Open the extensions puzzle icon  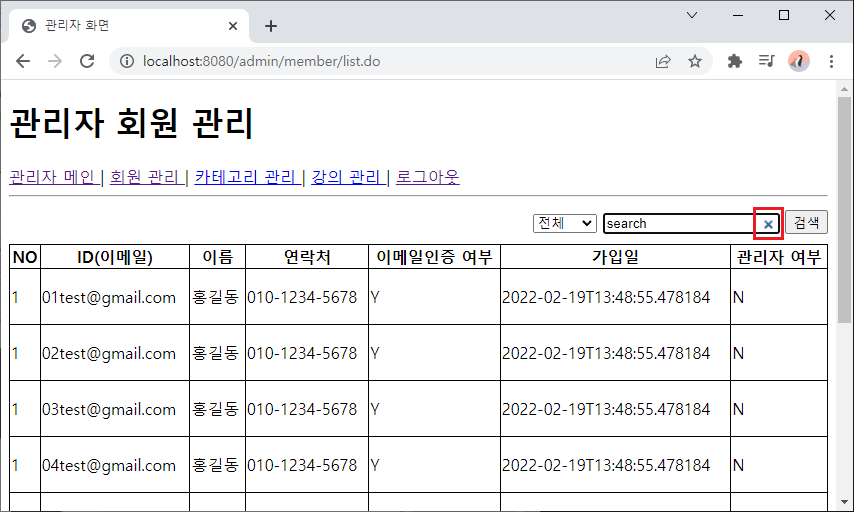point(735,61)
